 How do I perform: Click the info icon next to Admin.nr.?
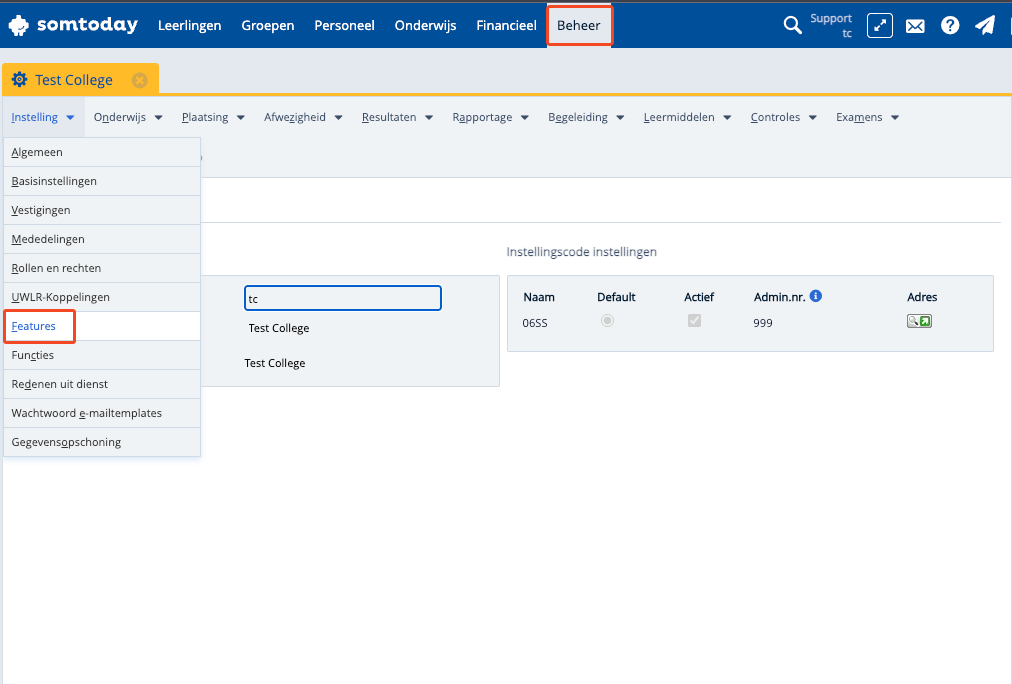(x=816, y=296)
